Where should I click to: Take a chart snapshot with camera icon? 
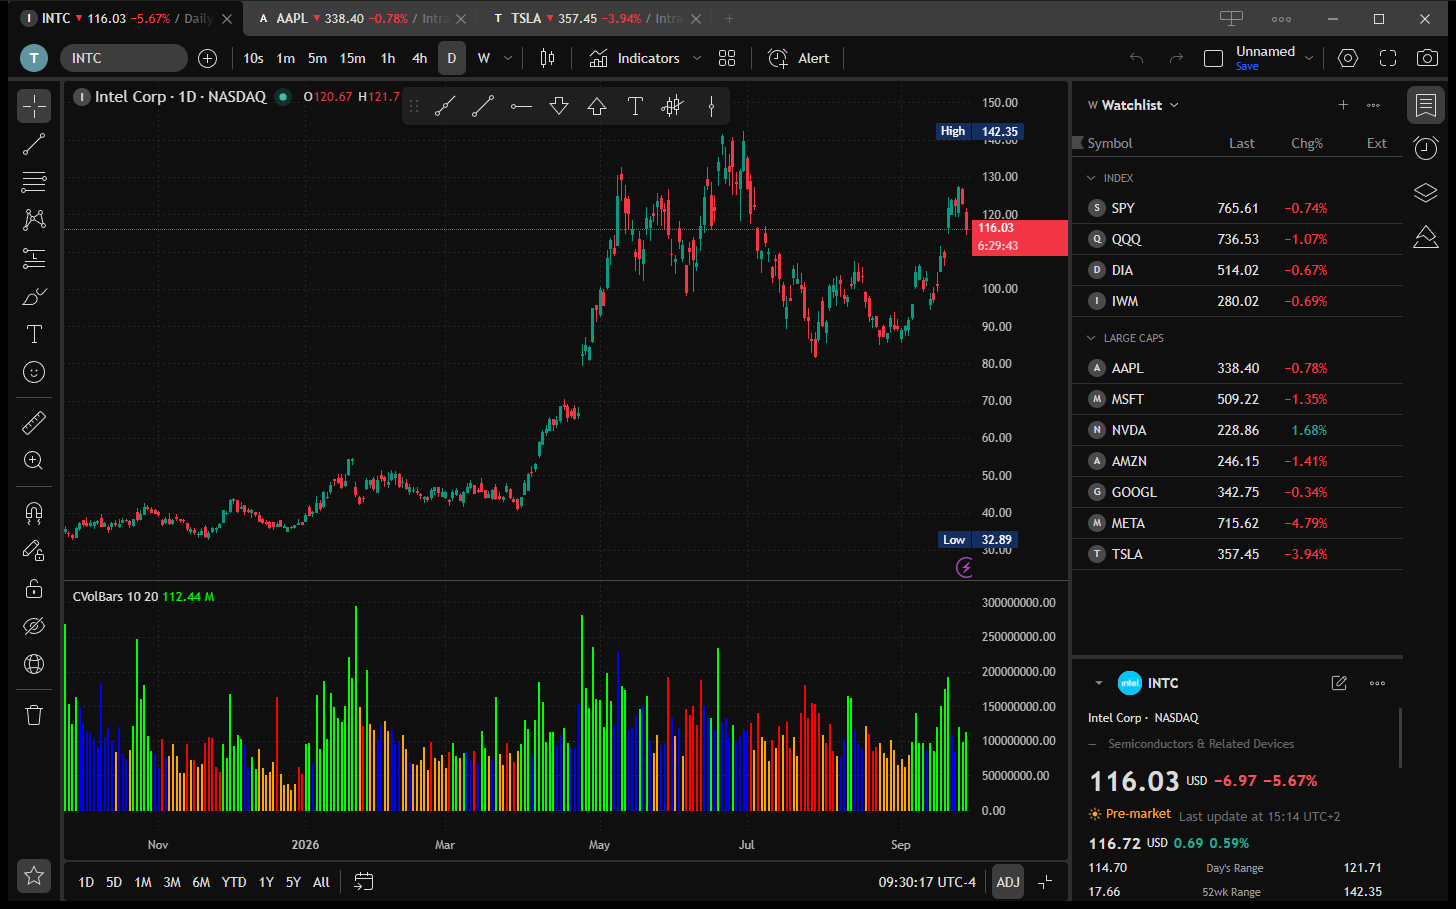pyautogui.click(x=1427, y=58)
